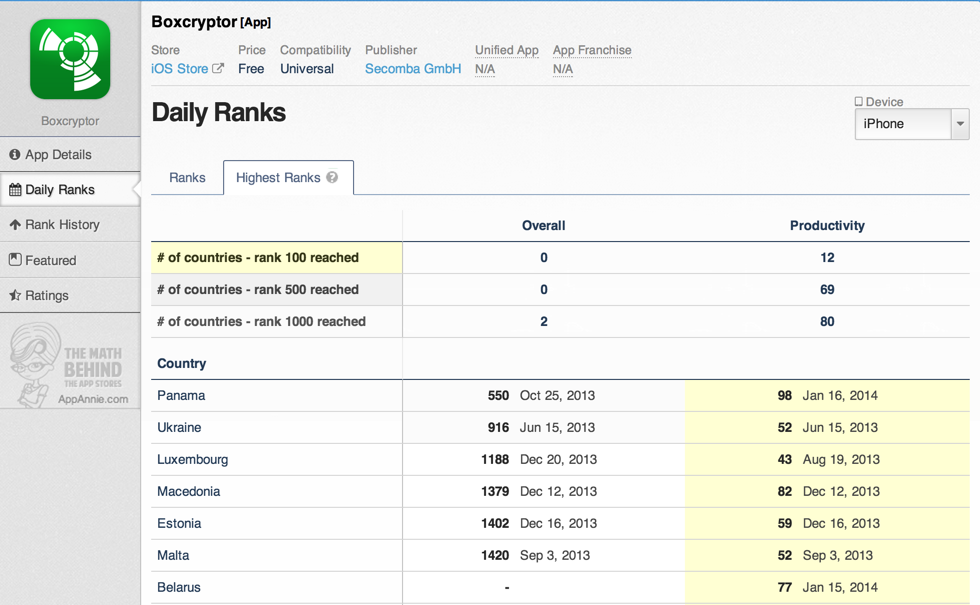Viewport: 980px width, 605px height.
Task: Click the help question mark beside Highest Ranks
Action: 332,177
